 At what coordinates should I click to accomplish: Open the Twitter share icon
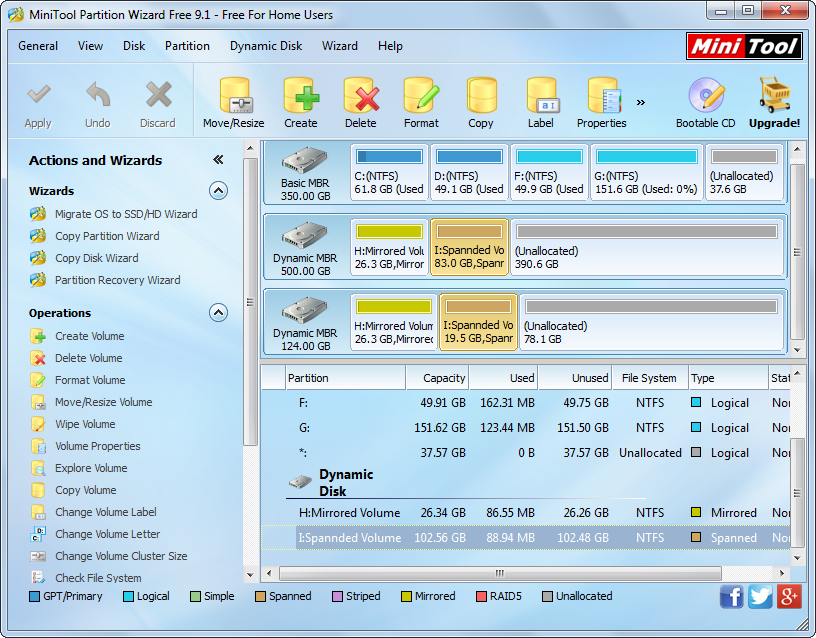click(760, 596)
